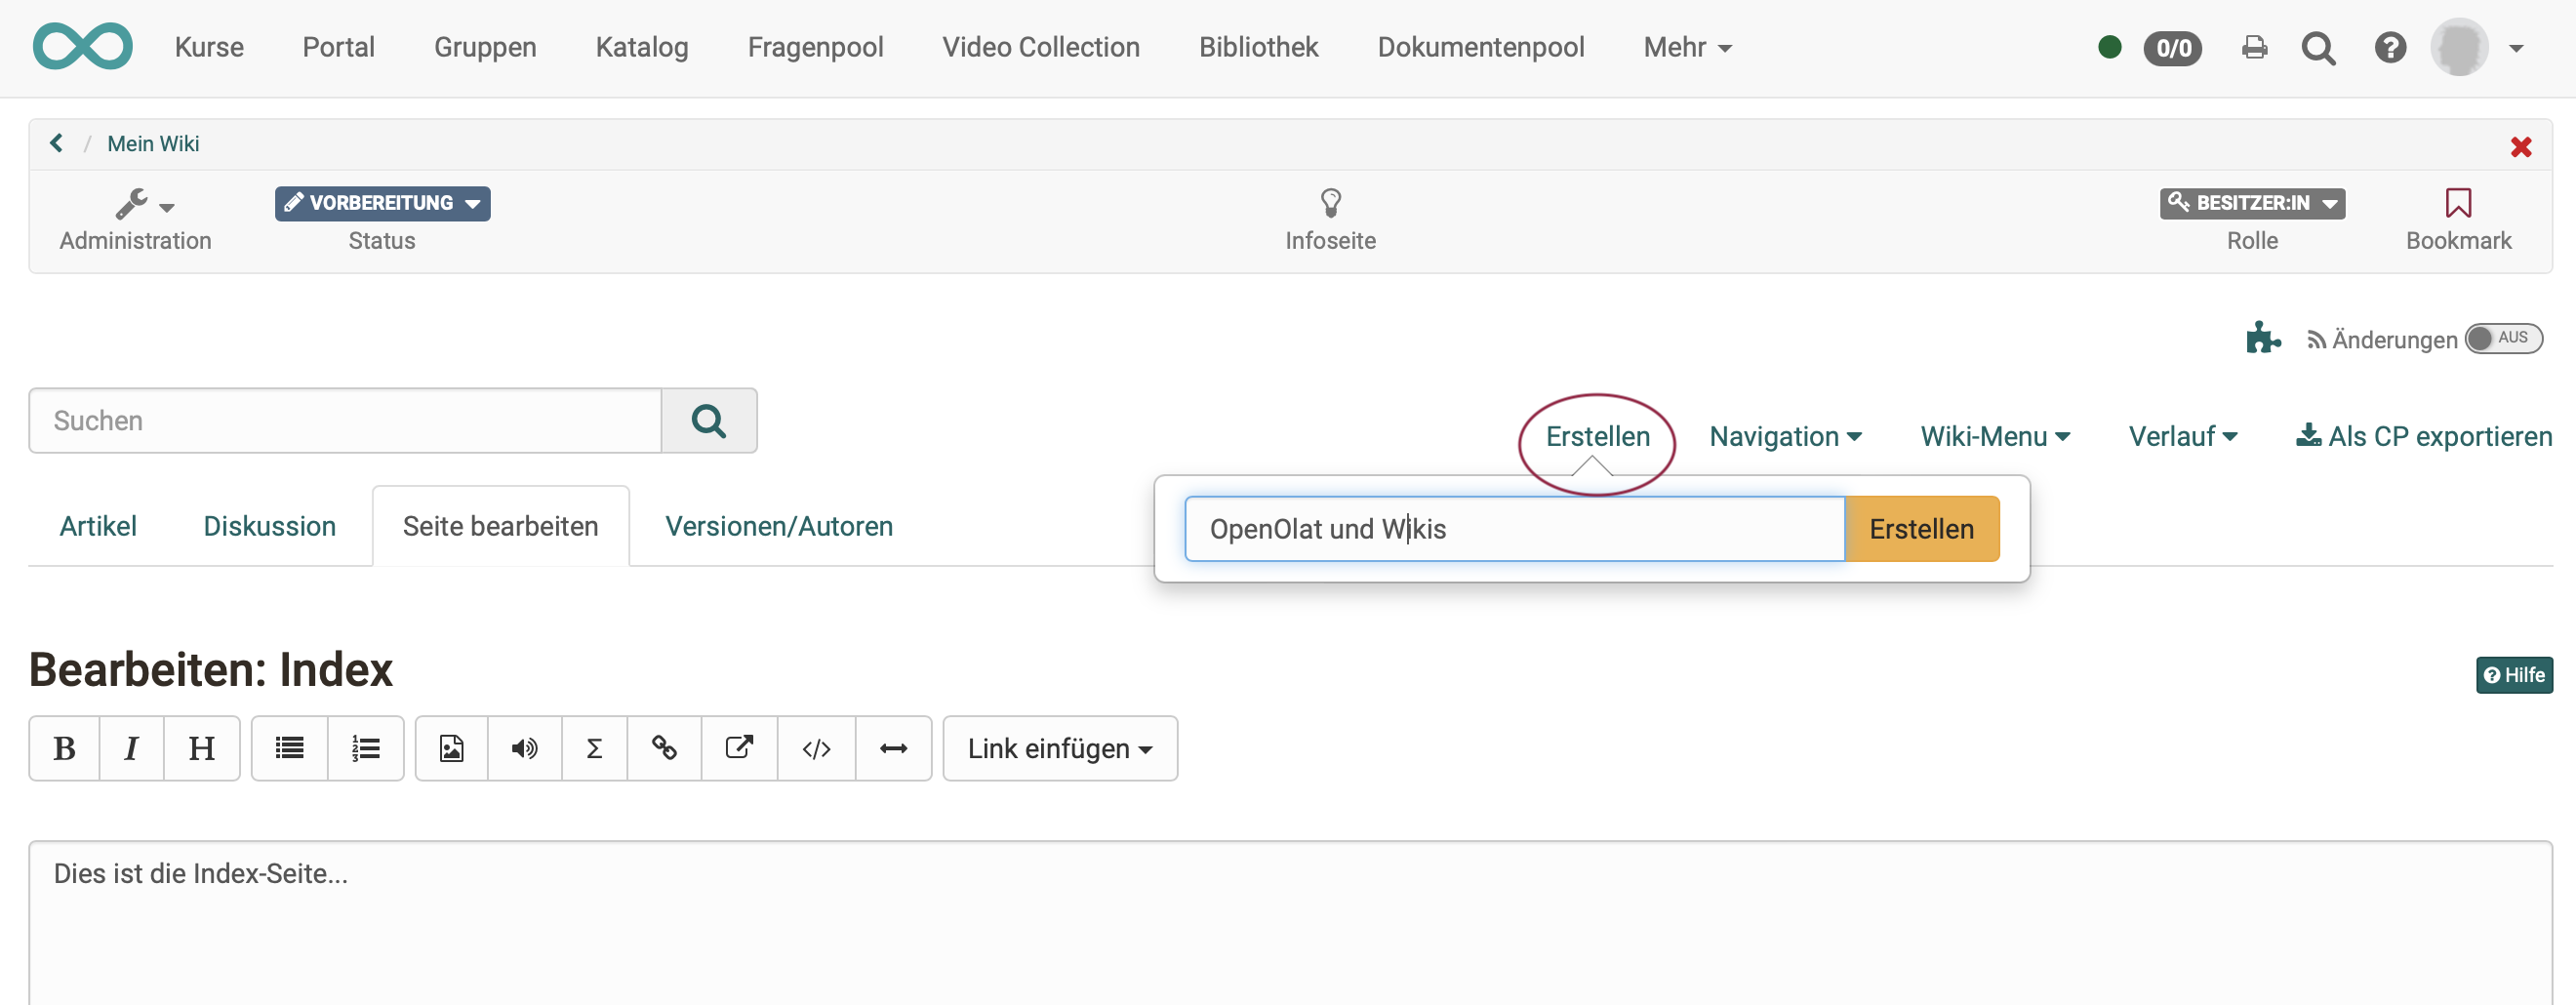Image resolution: width=2576 pixels, height=1005 pixels.
Task: Bookmark this wiki
Action: point(2459,215)
